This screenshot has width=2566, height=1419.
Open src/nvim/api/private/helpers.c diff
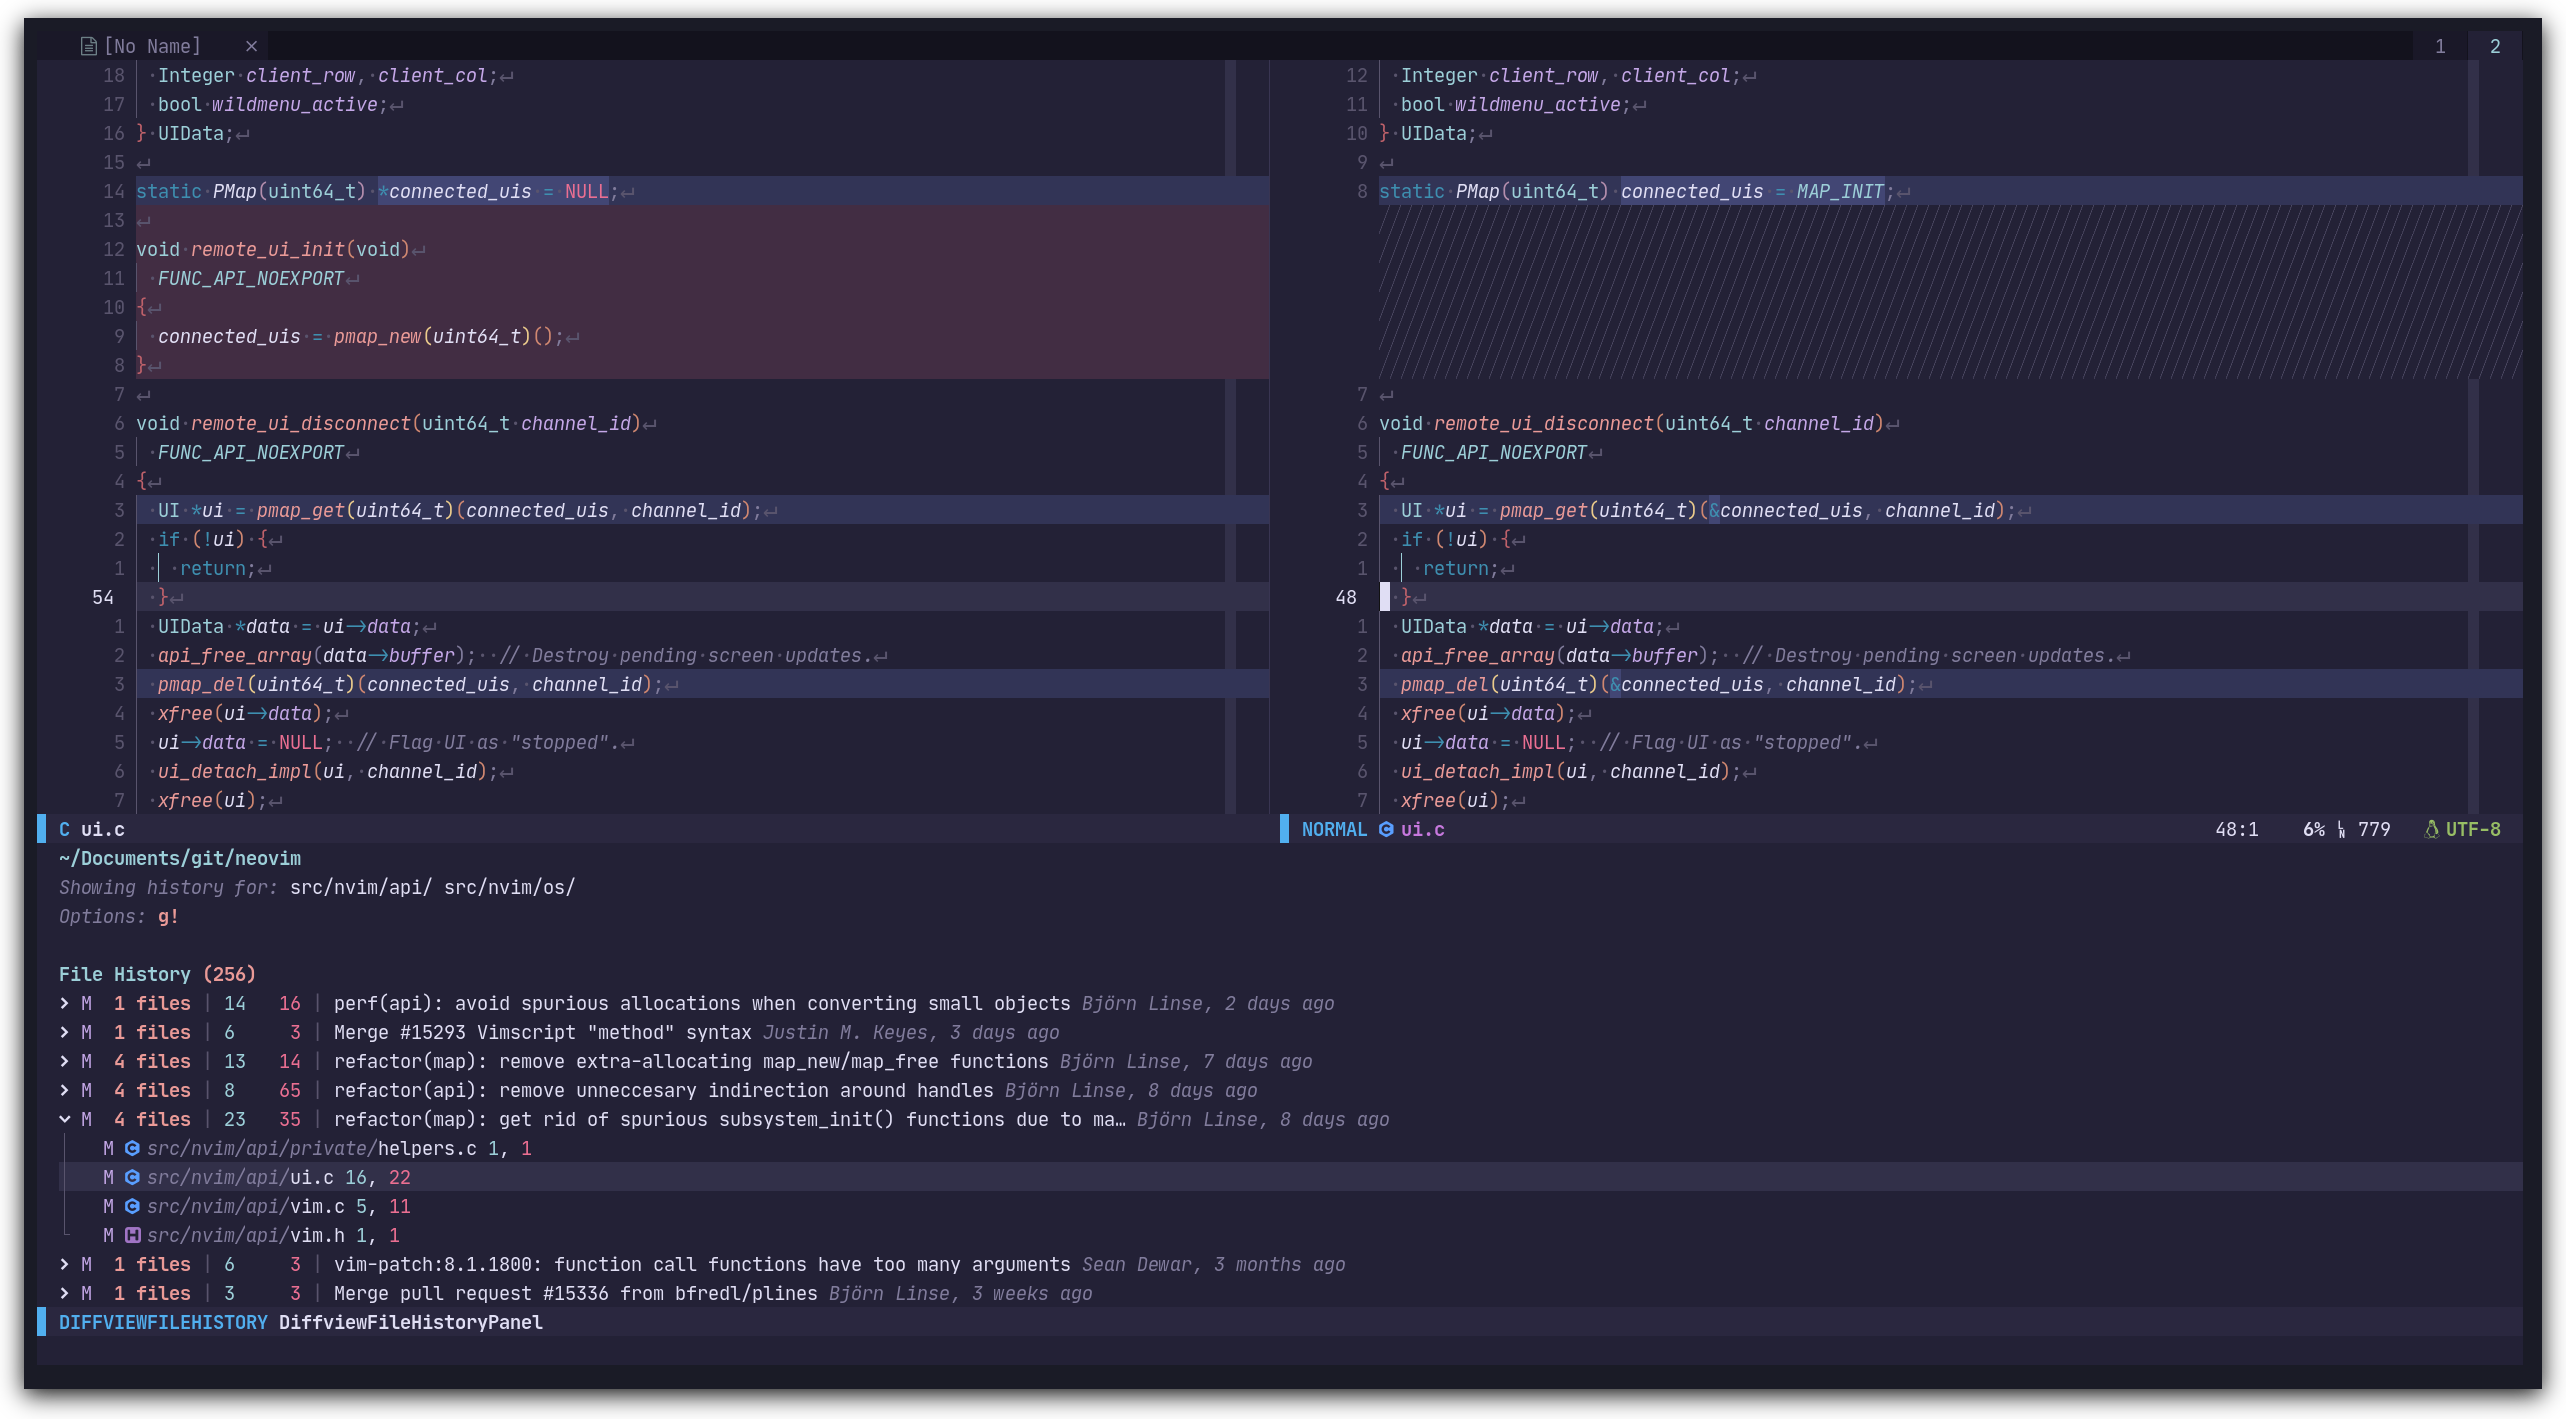pyautogui.click(x=311, y=1148)
